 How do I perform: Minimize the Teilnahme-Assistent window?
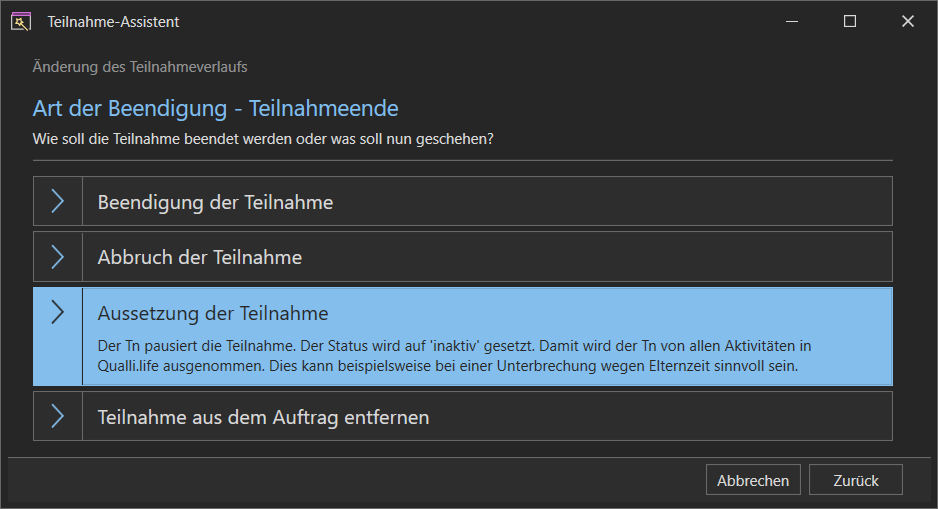click(x=792, y=22)
